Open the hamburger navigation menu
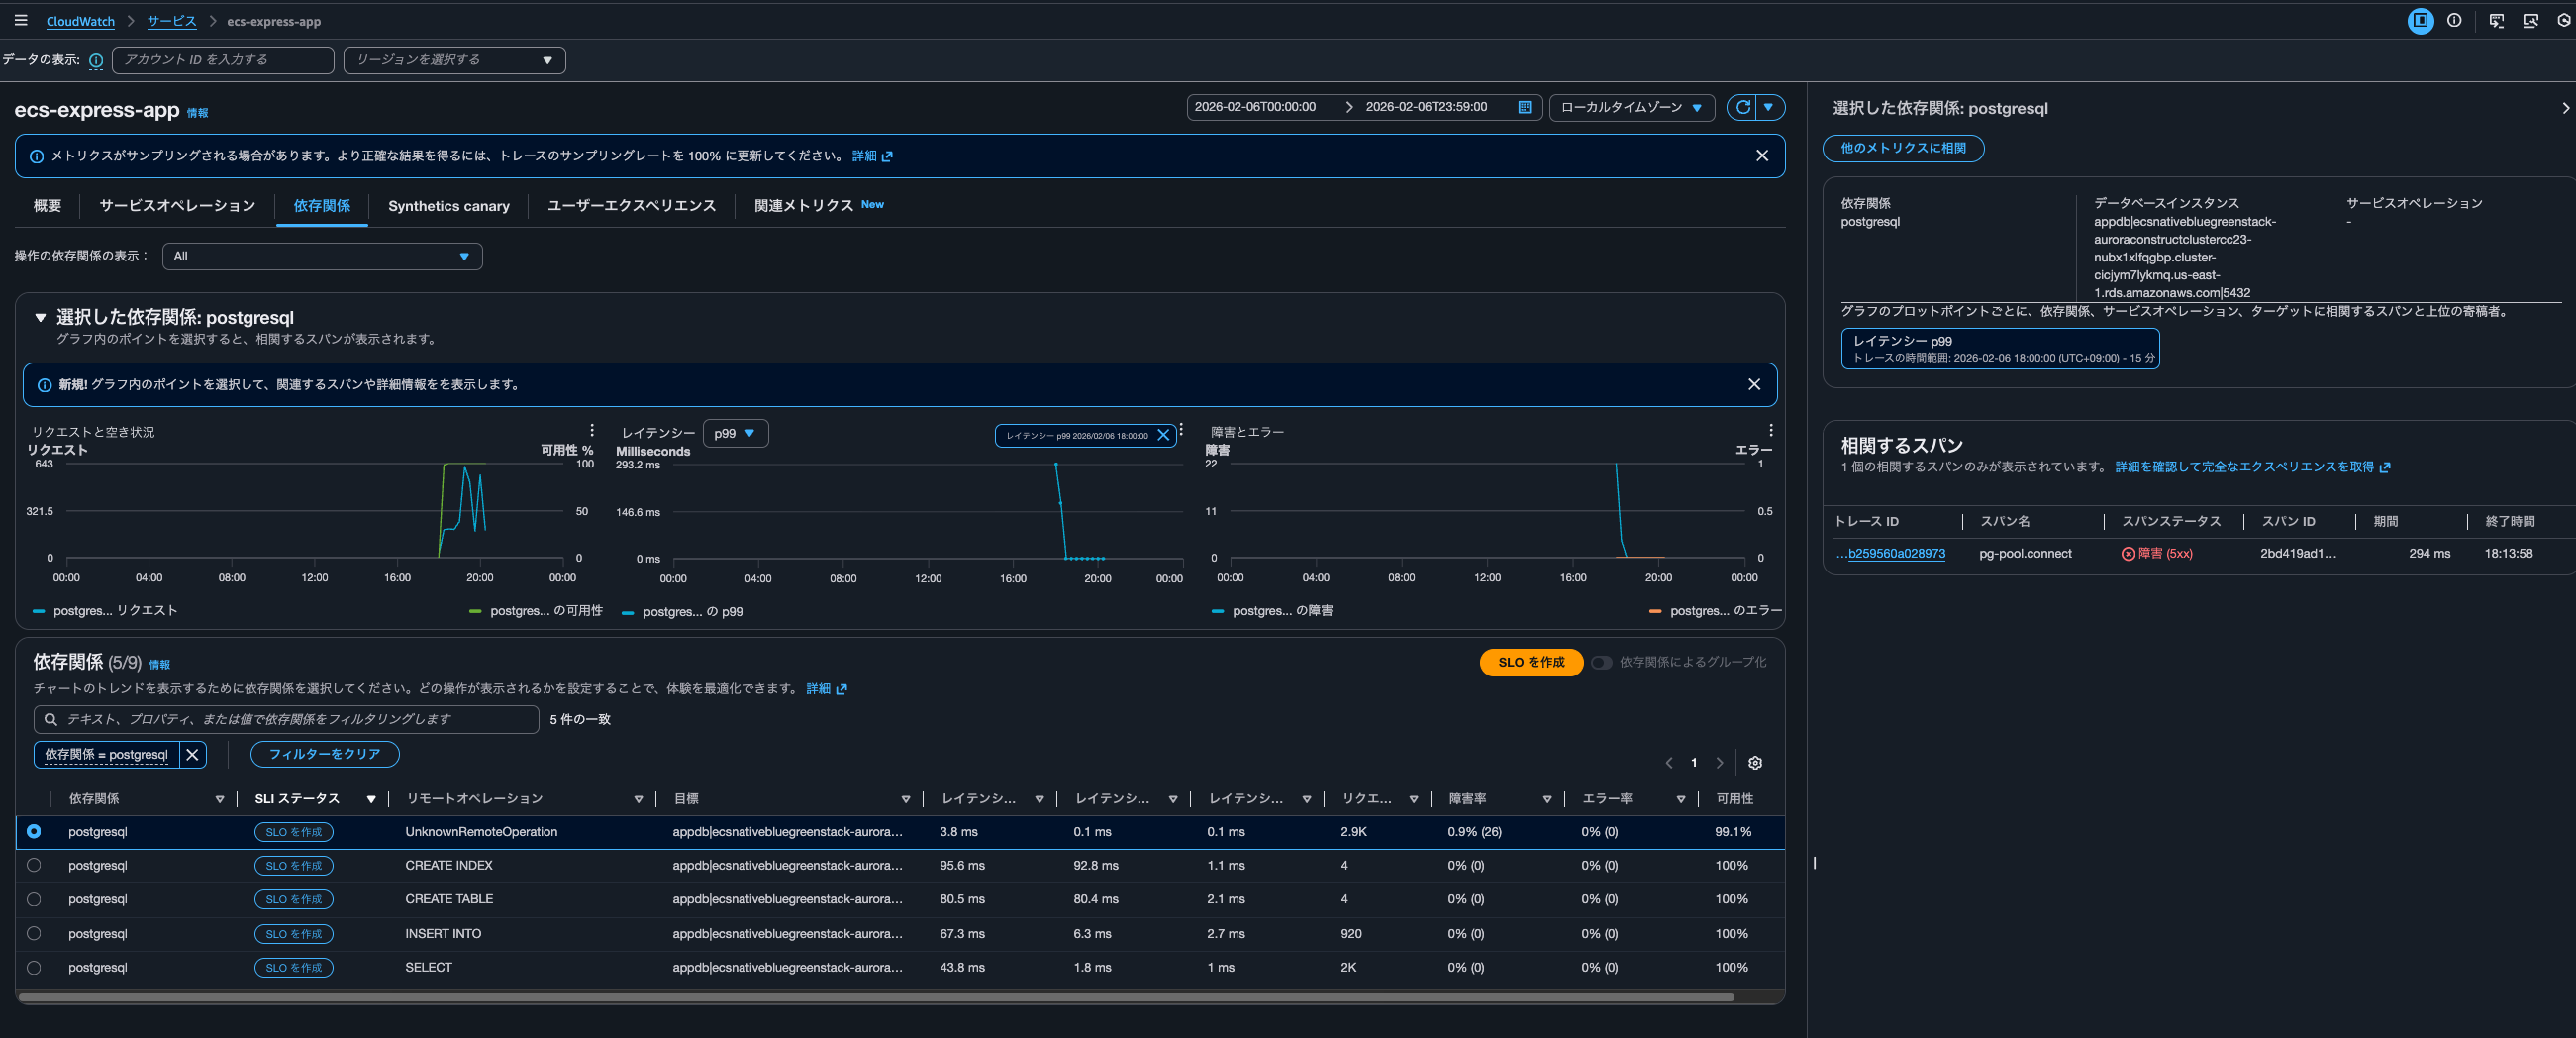Screen dimensions: 2576x1038 pyautogui.click(x=20, y=20)
